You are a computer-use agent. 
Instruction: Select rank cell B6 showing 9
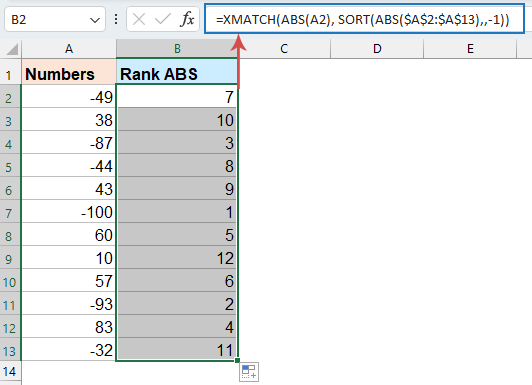click(x=177, y=188)
